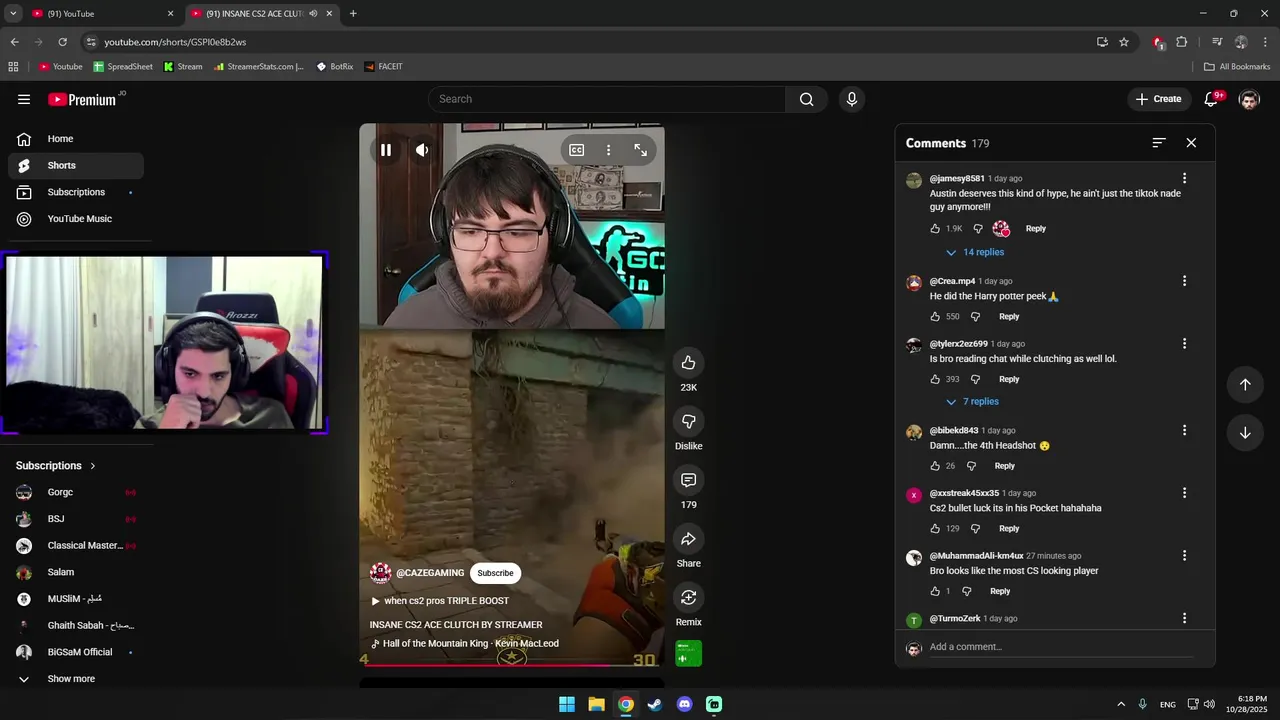The width and height of the screenshot is (1280, 720).
Task: Open YouTube notifications bell
Action: tap(1211, 99)
